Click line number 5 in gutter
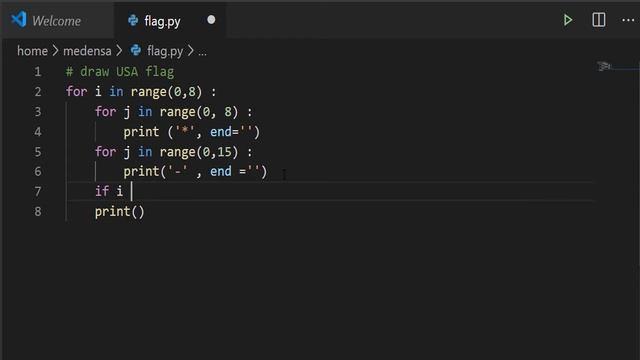 pyautogui.click(x=38, y=152)
